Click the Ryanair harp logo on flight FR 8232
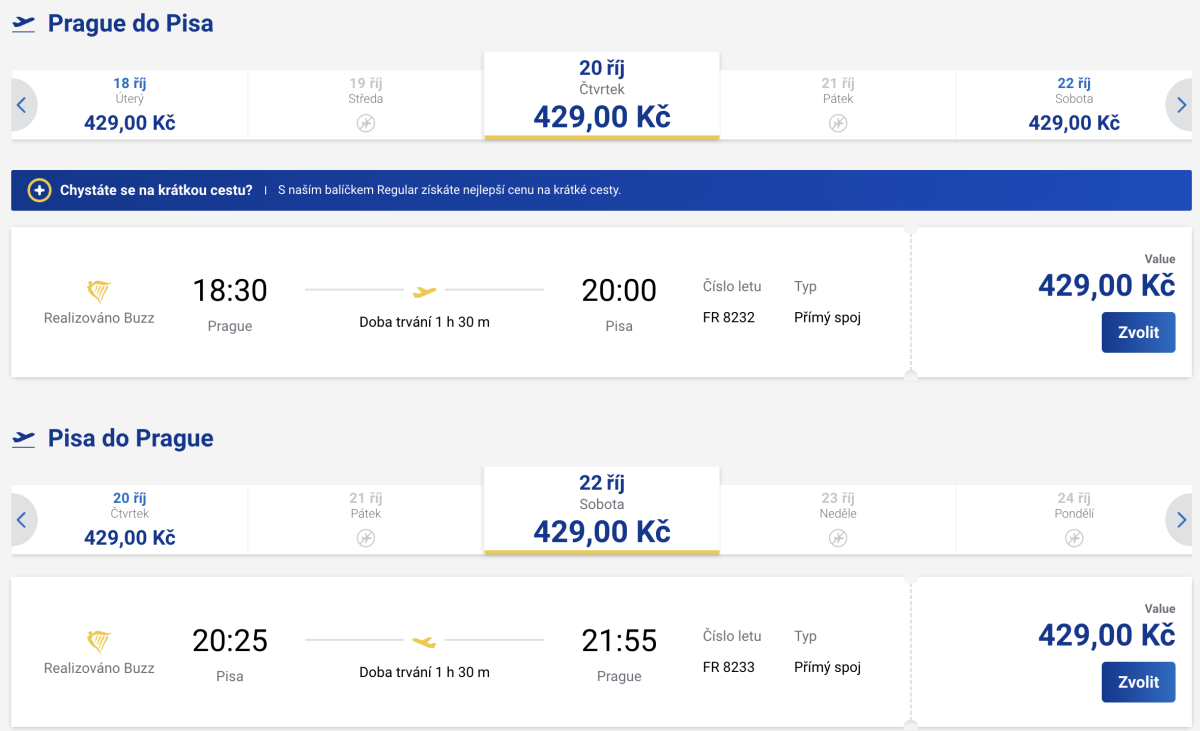This screenshot has height=731, width=1200. 99,292
